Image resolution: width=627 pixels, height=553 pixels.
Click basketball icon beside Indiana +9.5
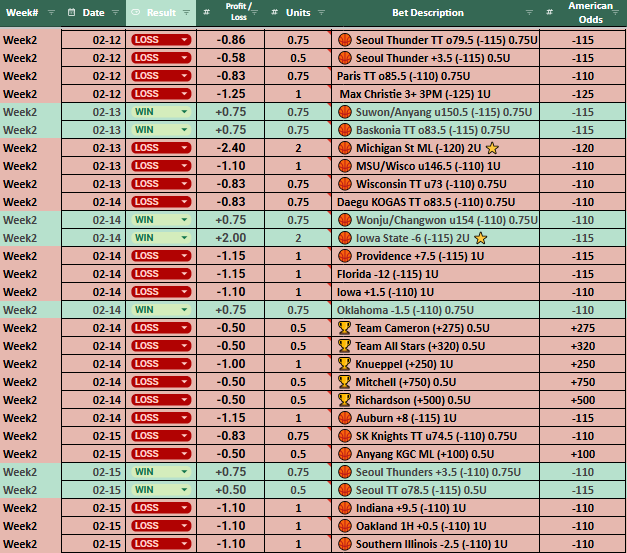(345, 508)
